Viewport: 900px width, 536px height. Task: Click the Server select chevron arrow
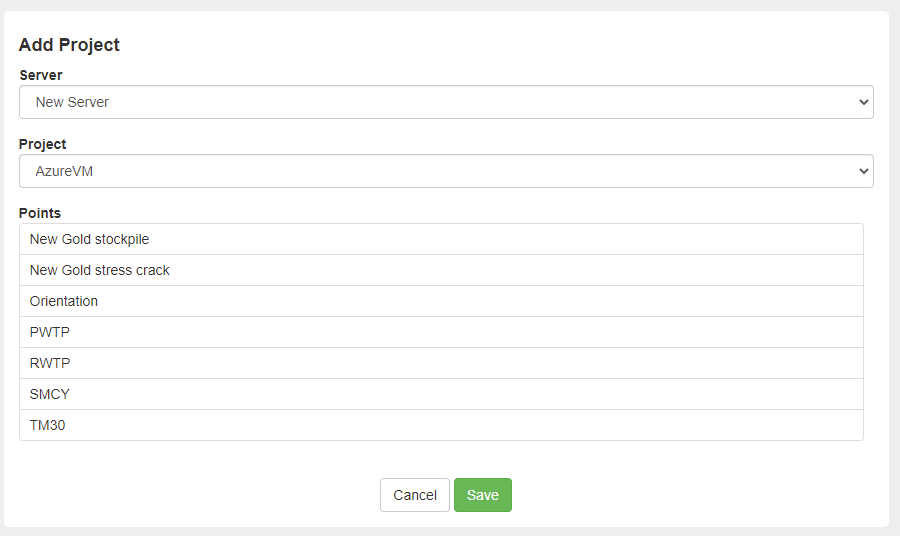(864, 102)
